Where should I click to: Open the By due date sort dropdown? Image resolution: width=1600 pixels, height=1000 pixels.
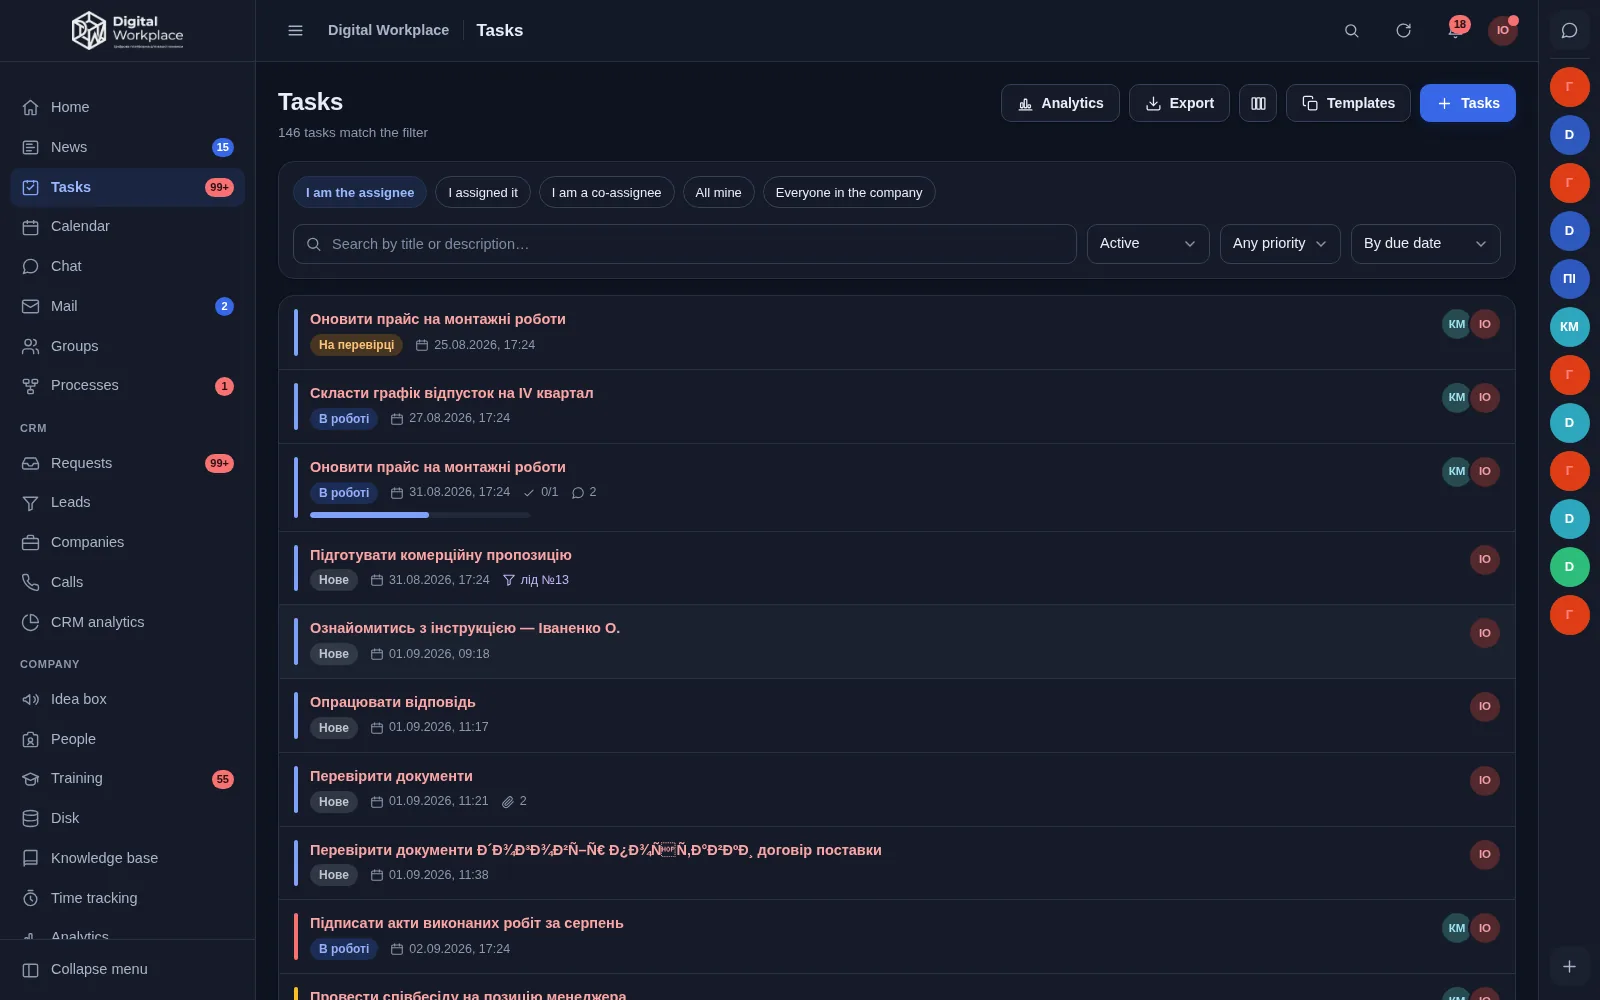click(1425, 244)
